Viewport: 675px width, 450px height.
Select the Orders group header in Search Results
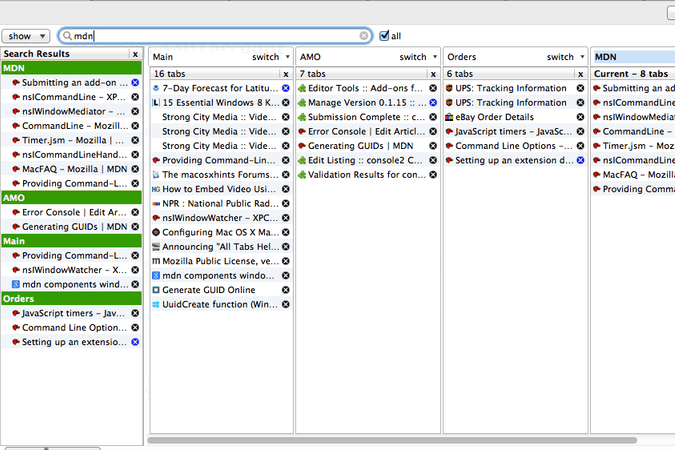point(71,298)
